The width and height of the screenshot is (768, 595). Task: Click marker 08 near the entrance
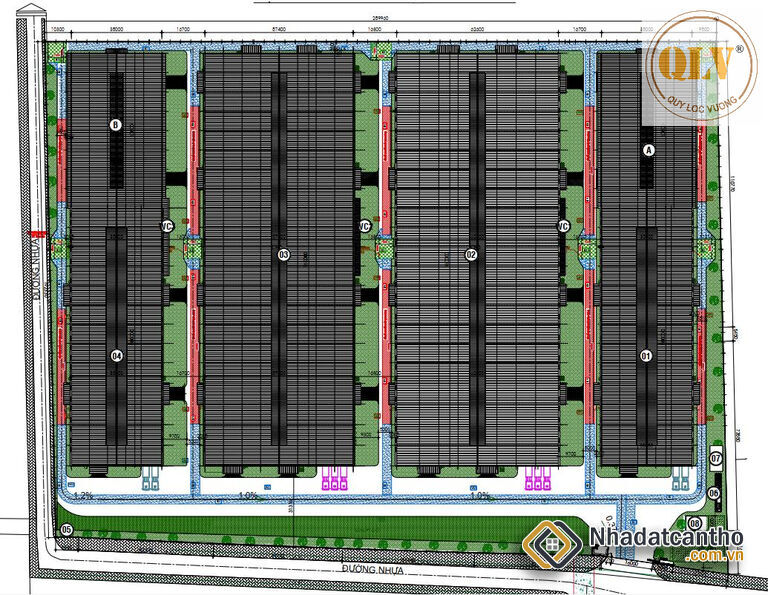click(x=694, y=523)
